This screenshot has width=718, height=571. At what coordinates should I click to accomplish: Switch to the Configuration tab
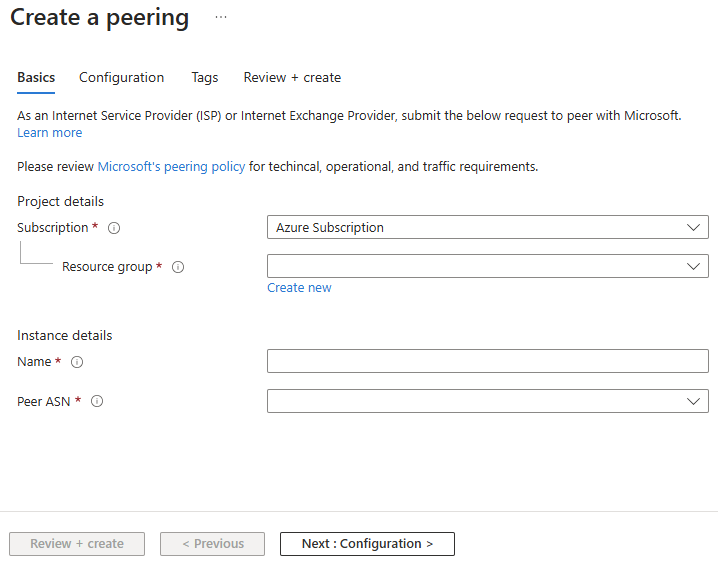pos(121,77)
